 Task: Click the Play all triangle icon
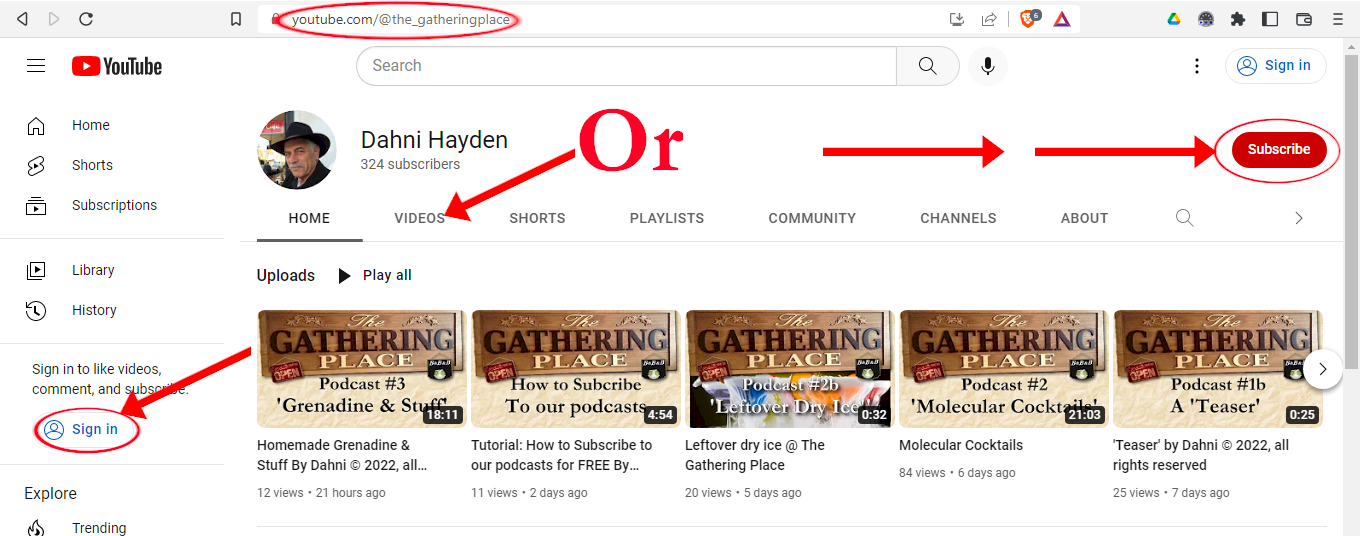(x=345, y=276)
